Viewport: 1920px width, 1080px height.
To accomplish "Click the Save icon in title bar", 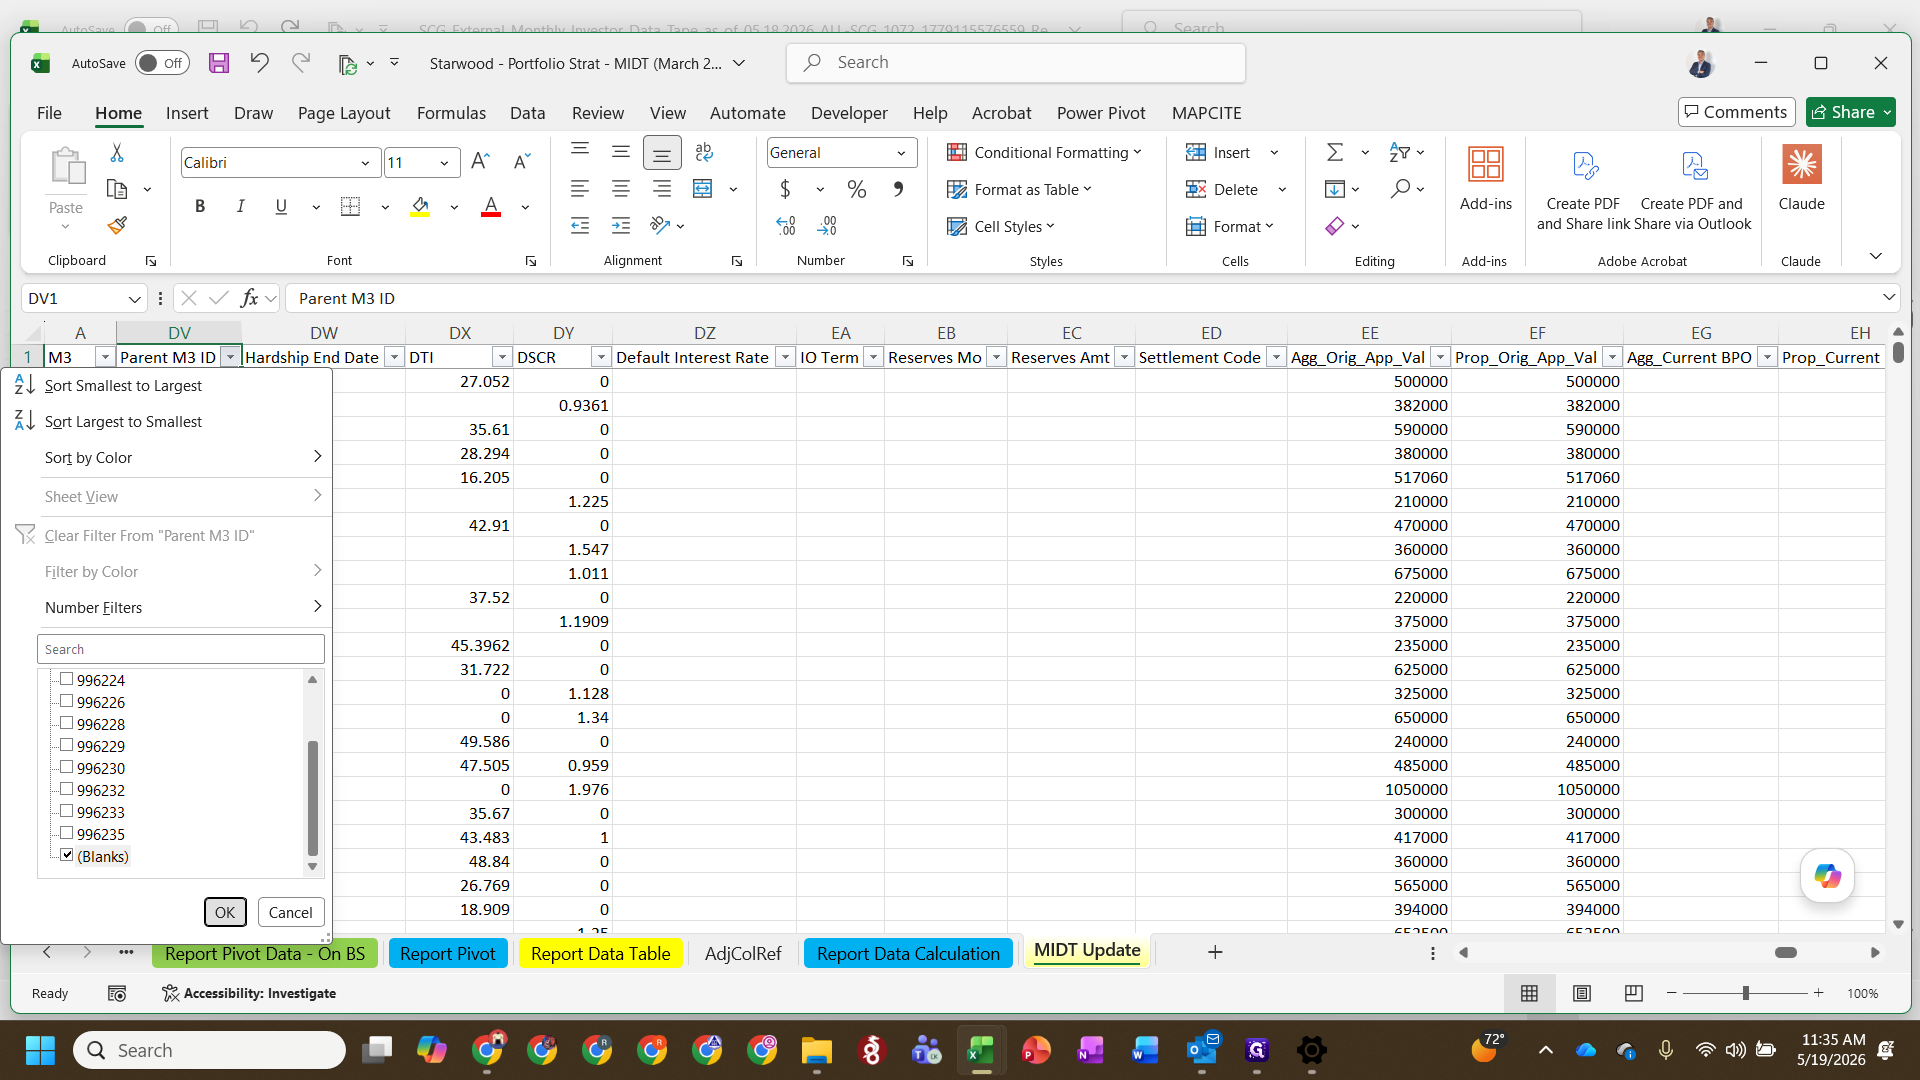I will (x=218, y=63).
